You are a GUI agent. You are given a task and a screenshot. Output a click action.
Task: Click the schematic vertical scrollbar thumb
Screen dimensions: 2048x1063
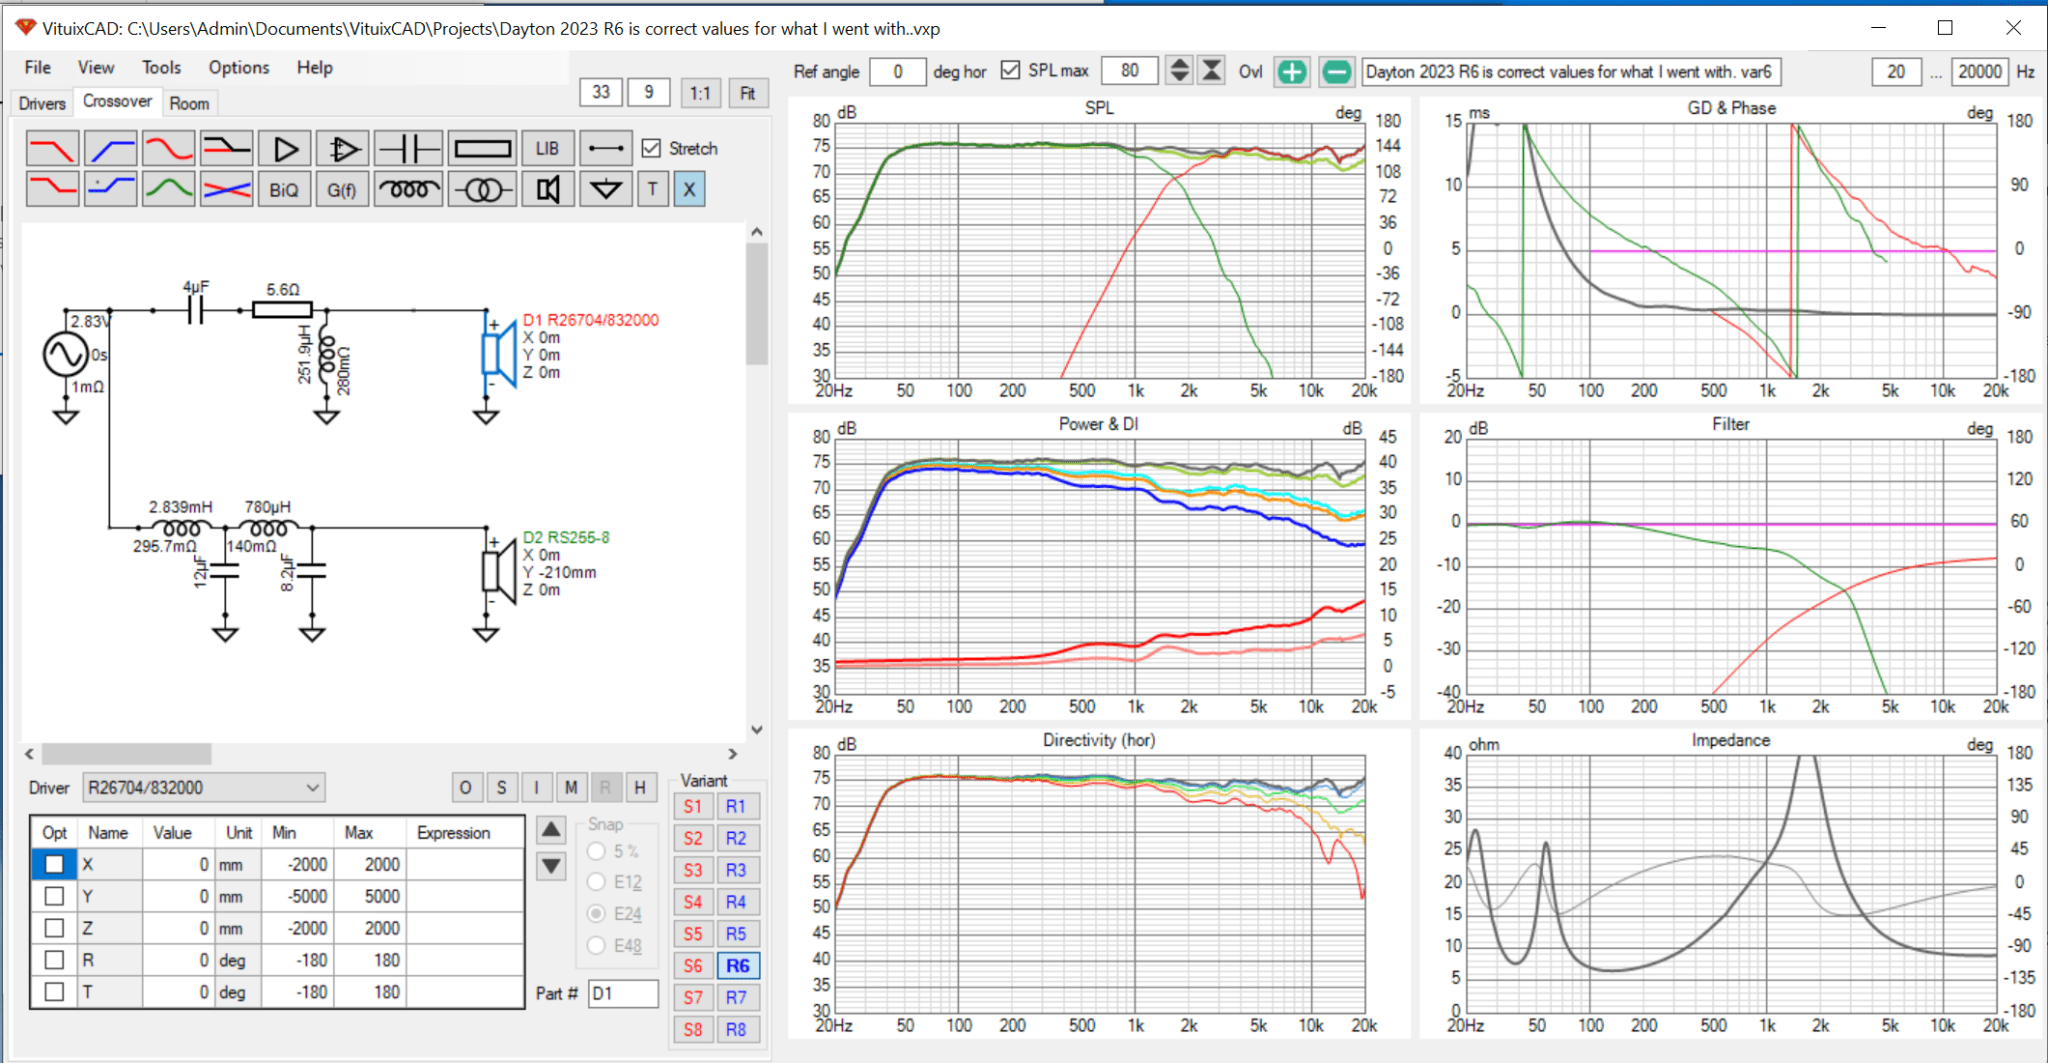[x=757, y=303]
